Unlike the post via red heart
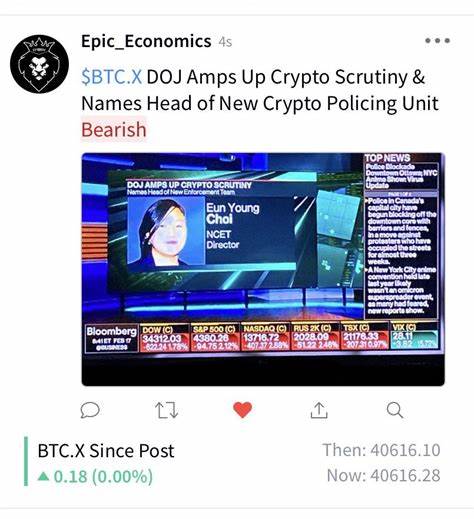This screenshot has width=474, height=519. [243, 410]
